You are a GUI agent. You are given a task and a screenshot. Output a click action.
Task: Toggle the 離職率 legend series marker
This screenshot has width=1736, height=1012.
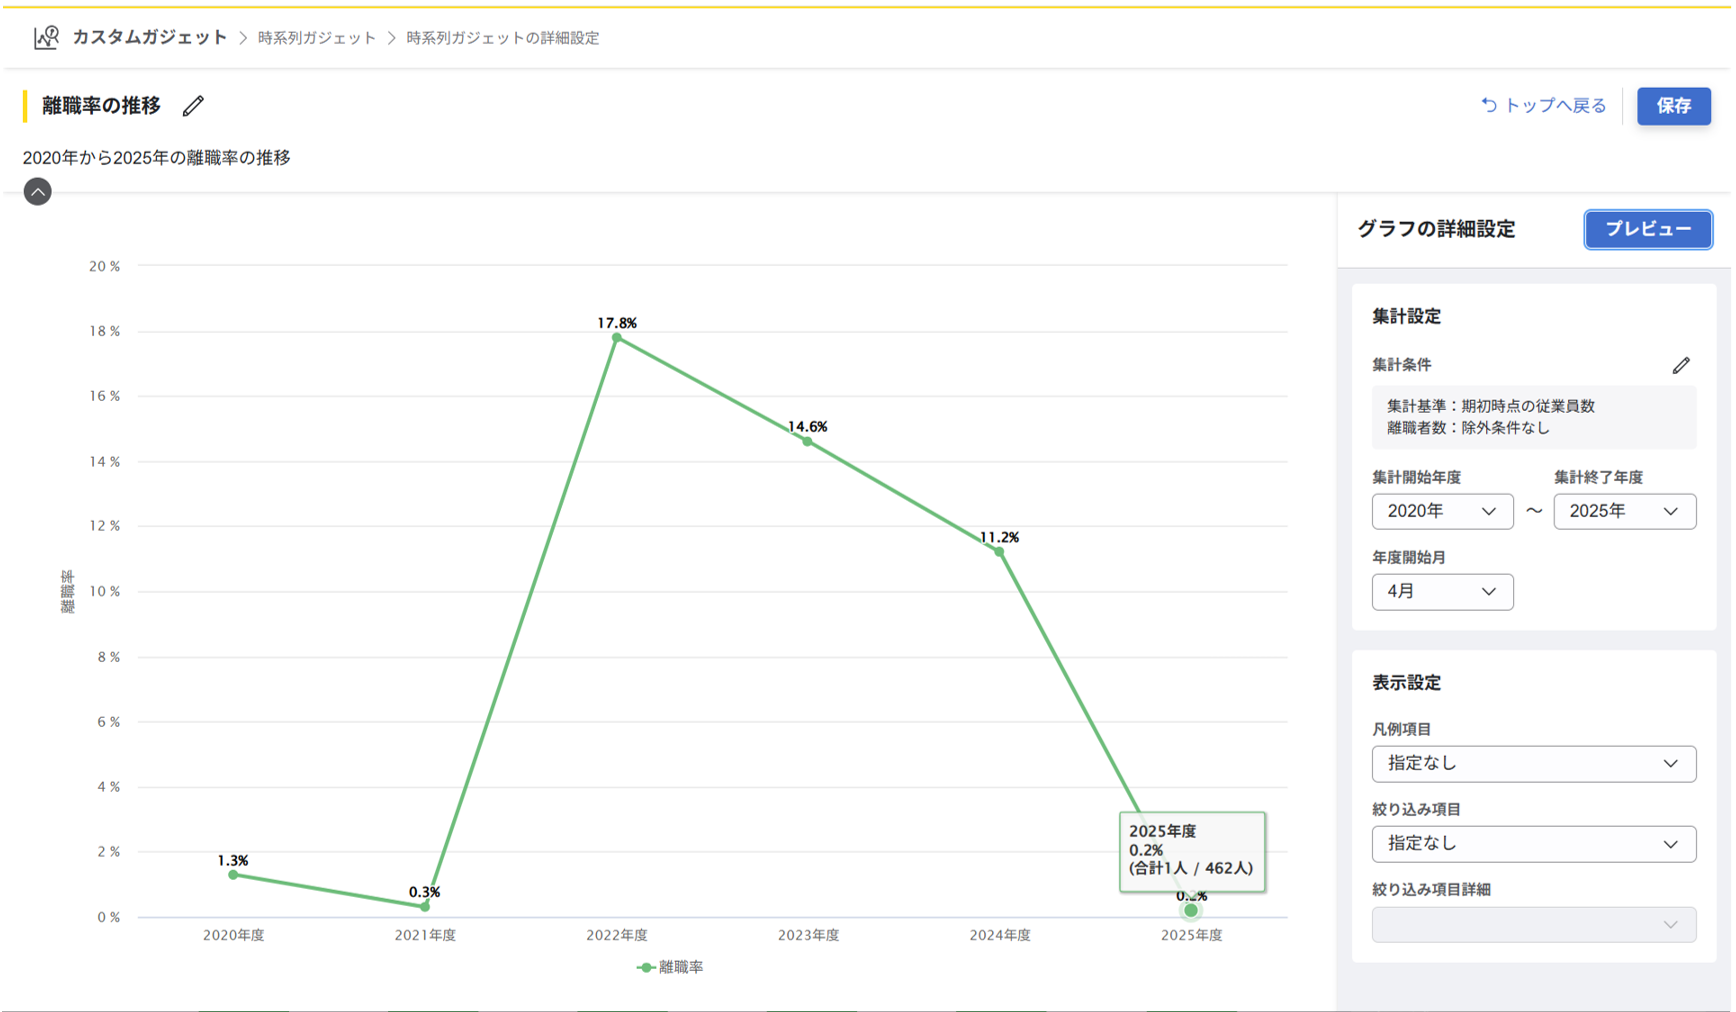[x=646, y=967]
